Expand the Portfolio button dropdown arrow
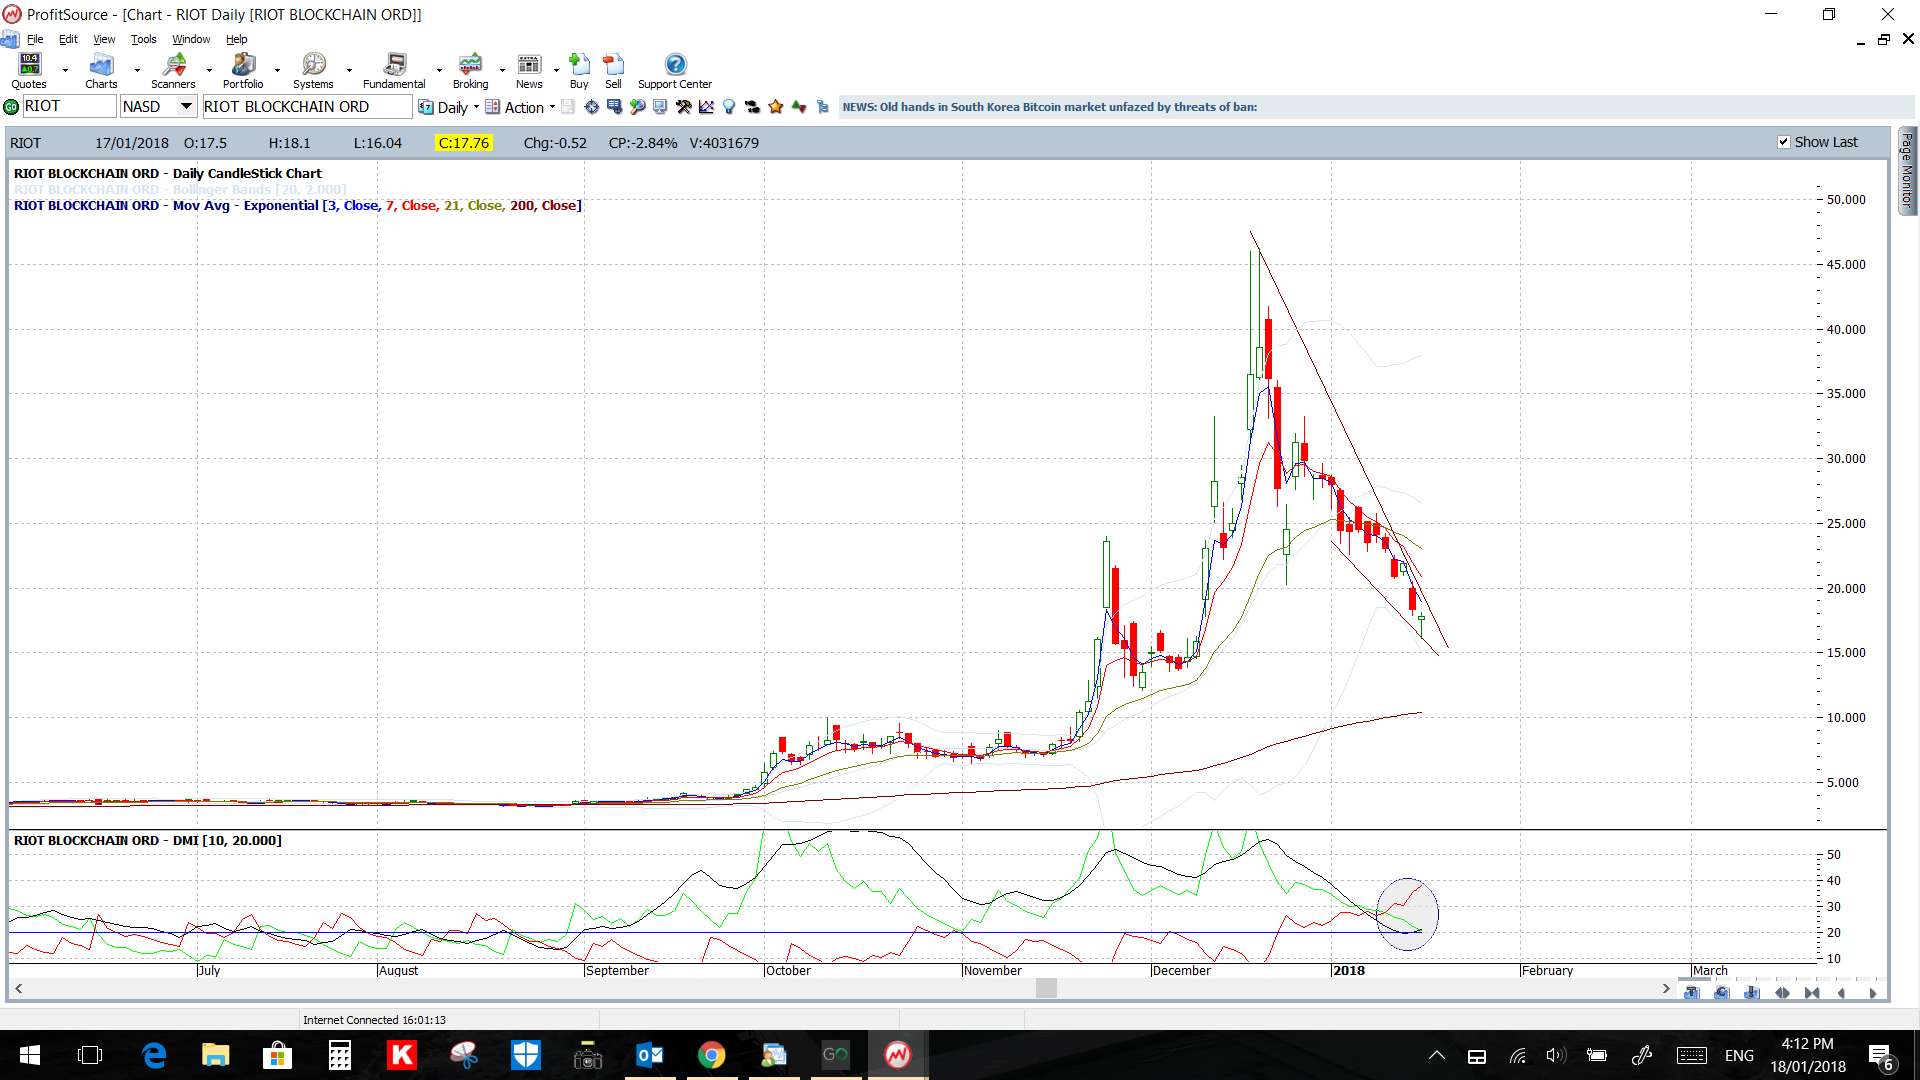 277,70
